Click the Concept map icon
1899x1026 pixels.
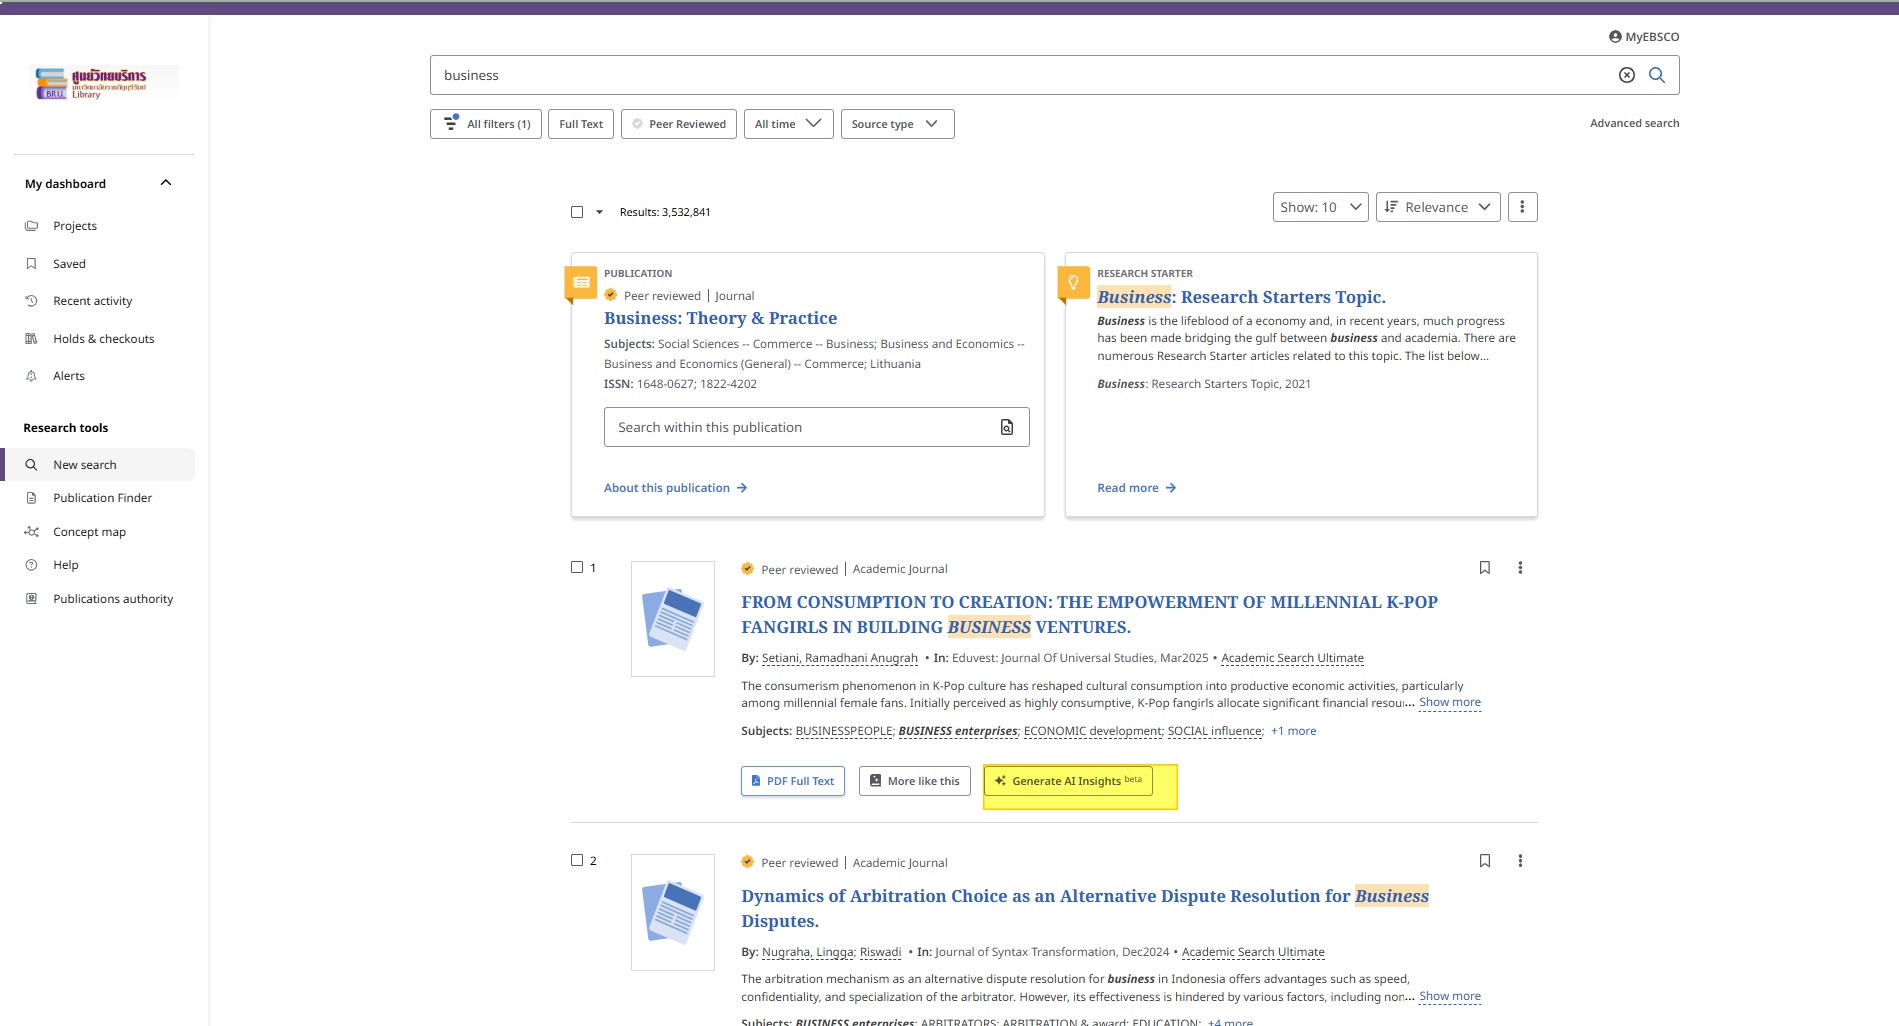(31, 532)
